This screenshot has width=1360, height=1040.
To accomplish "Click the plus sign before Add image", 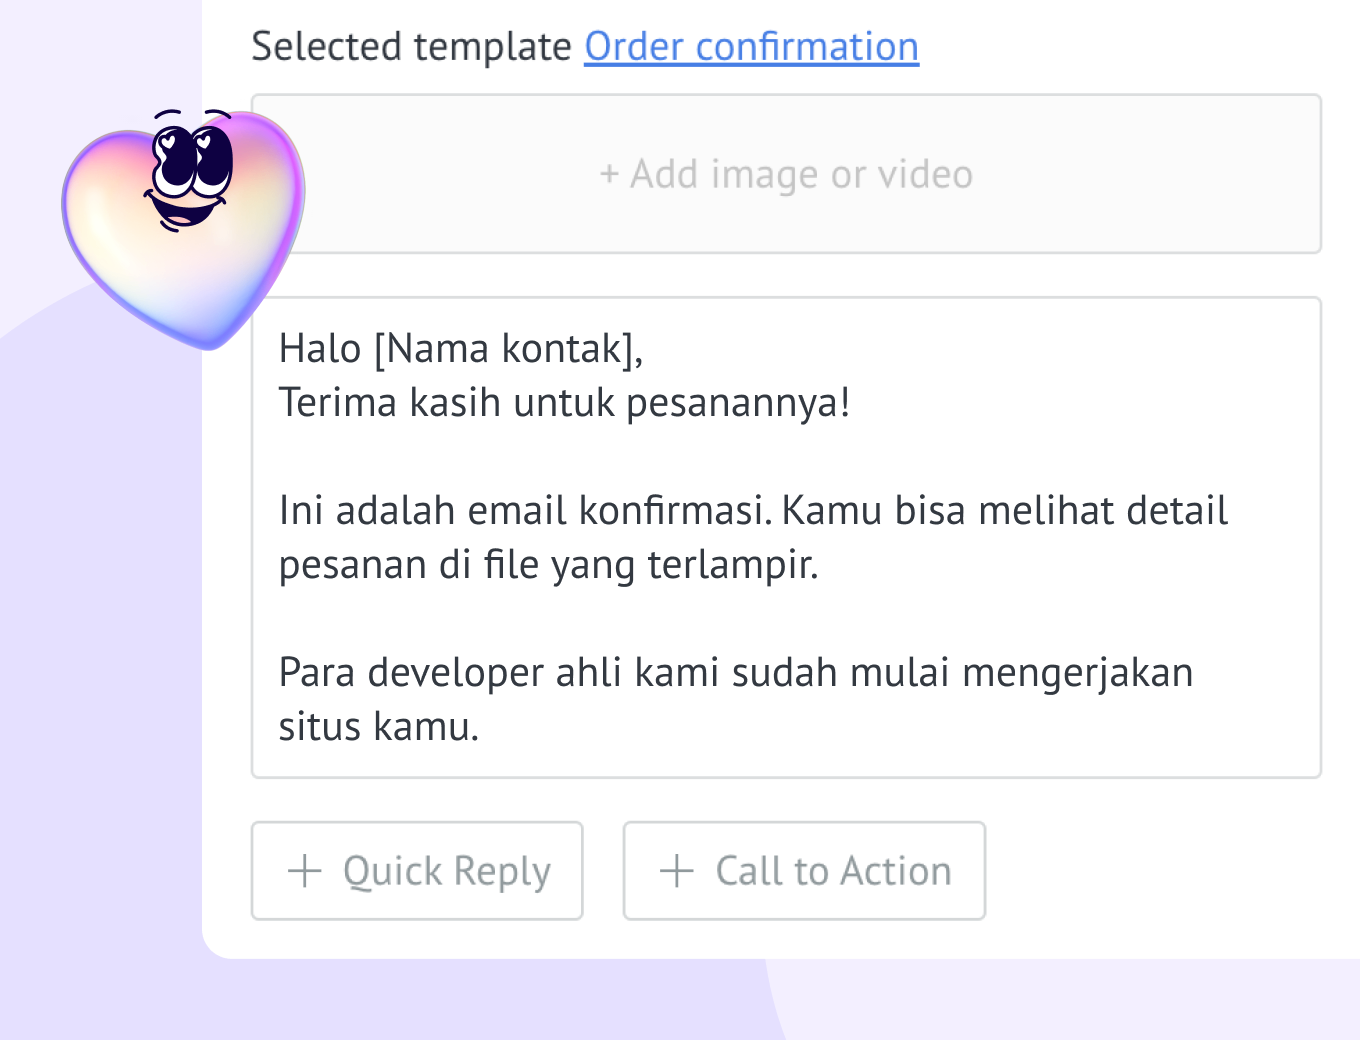I will point(609,175).
